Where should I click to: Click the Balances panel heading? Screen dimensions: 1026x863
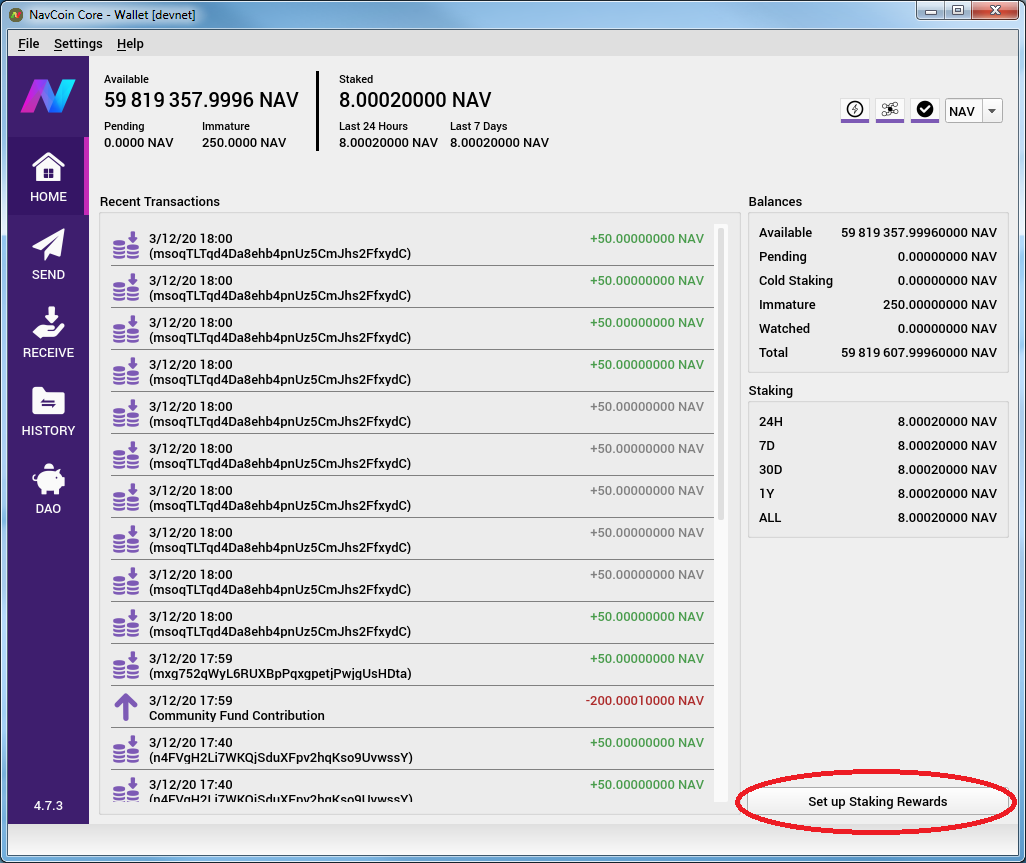click(x=775, y=202)
